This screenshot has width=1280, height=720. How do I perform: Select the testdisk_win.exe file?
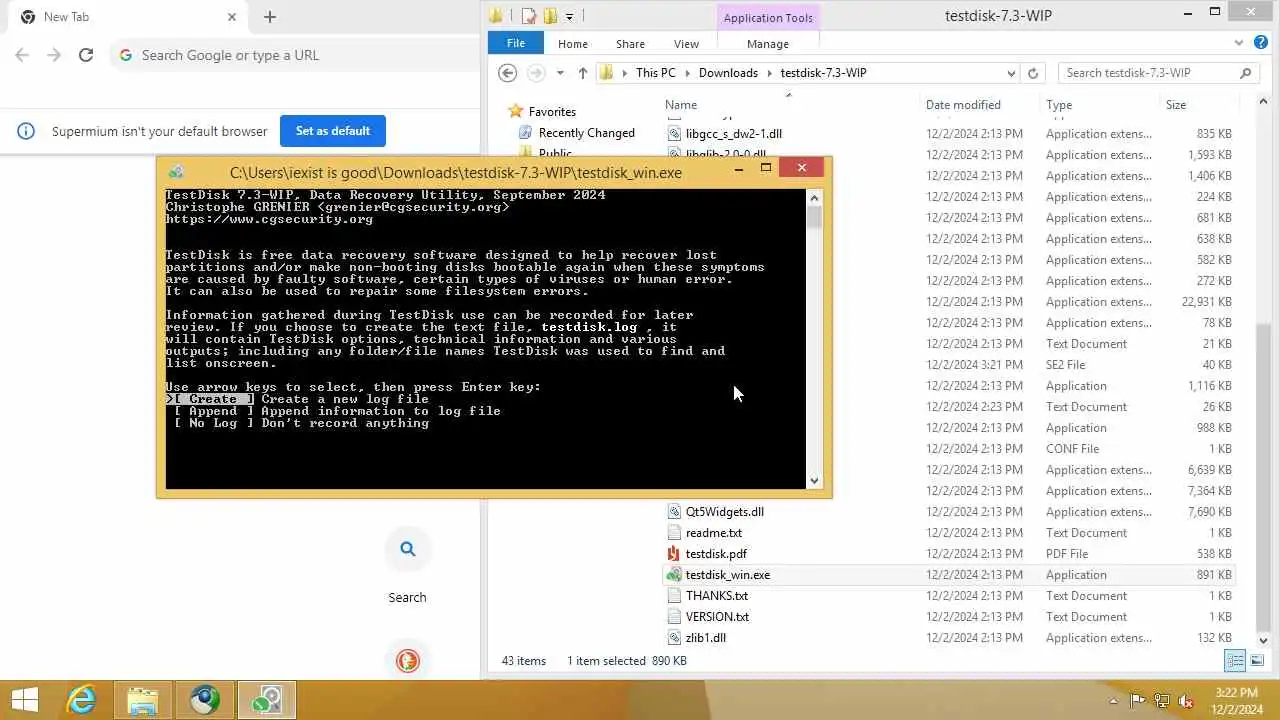[x=728, y=575]
